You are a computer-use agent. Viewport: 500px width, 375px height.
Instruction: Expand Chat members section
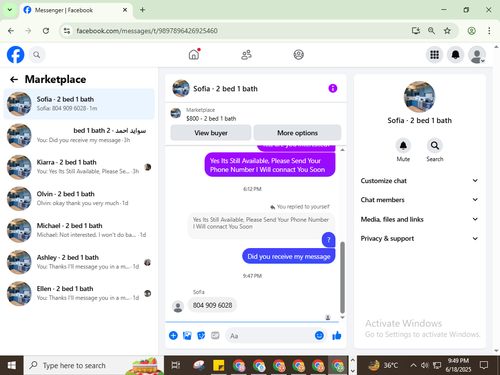pyautogui.click(x=419, y=200)
